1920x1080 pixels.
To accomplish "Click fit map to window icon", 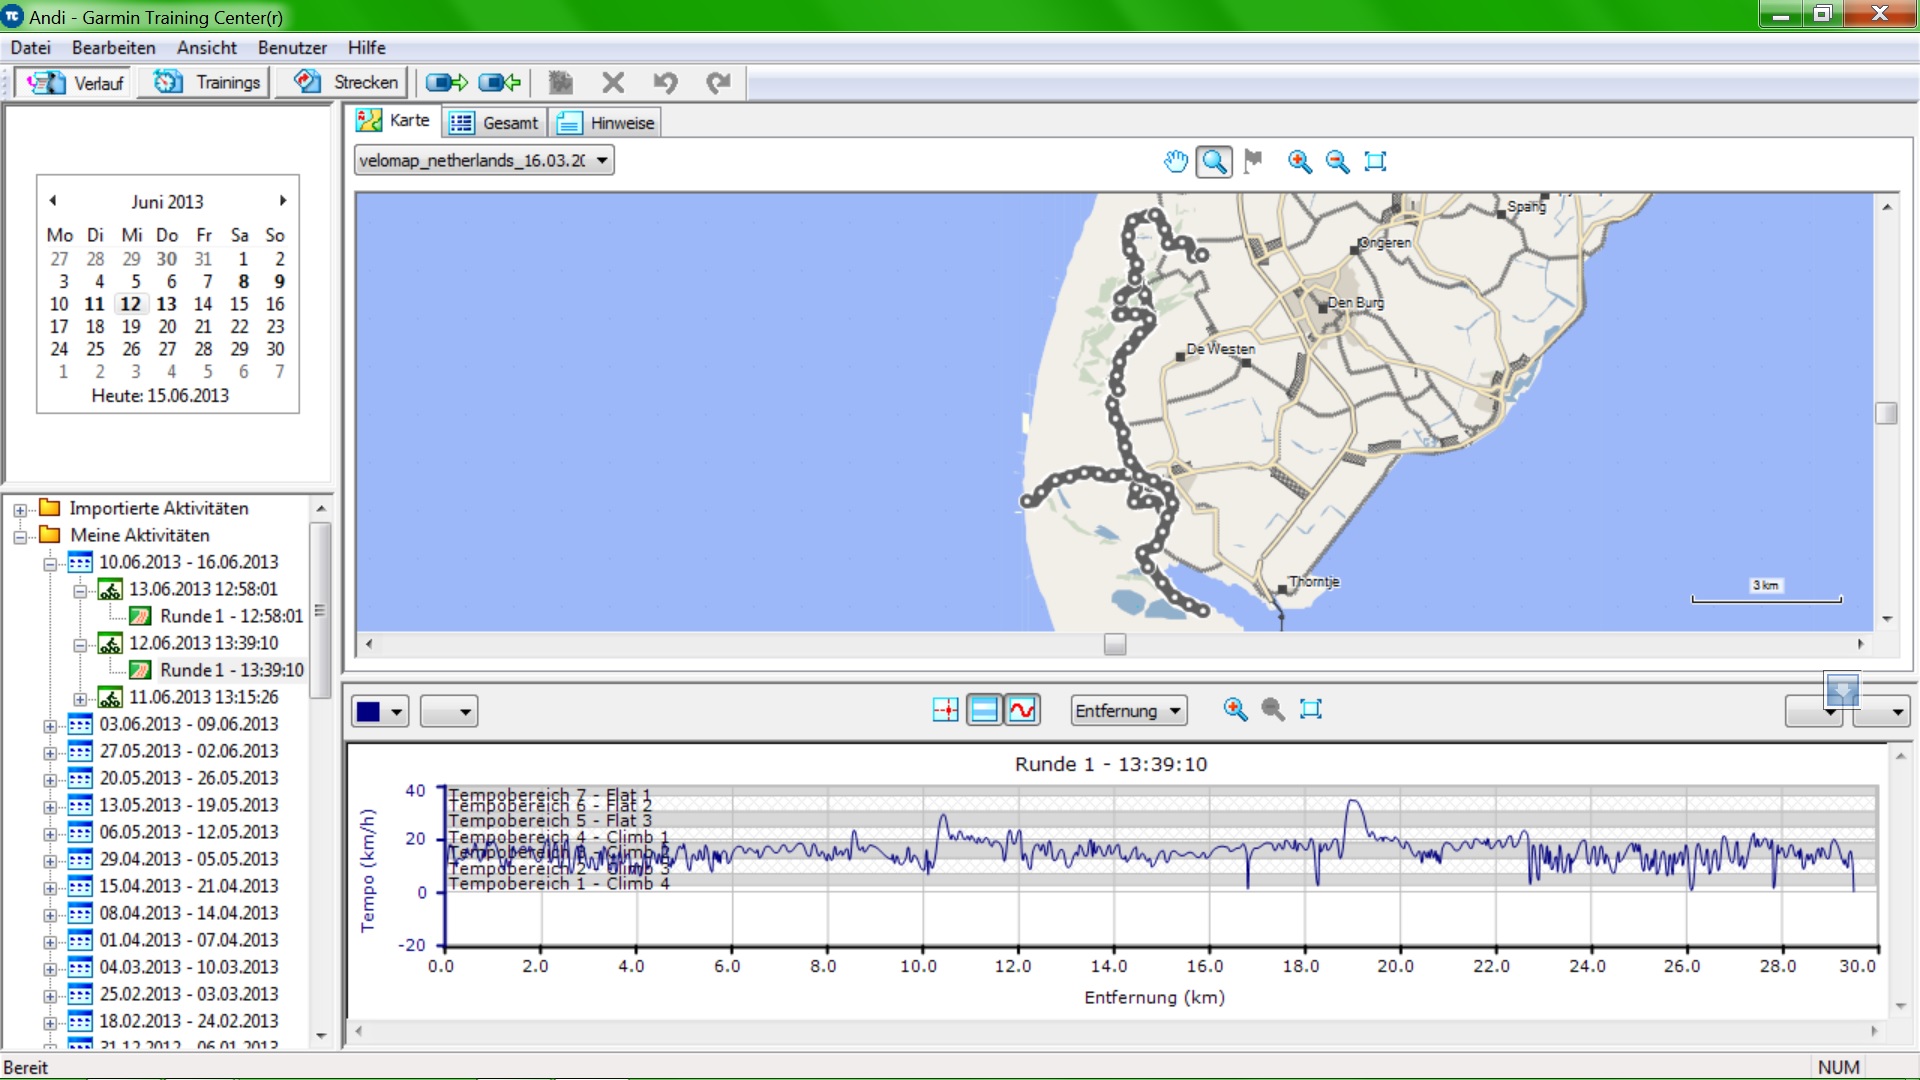I will [x=1375, y=161].
